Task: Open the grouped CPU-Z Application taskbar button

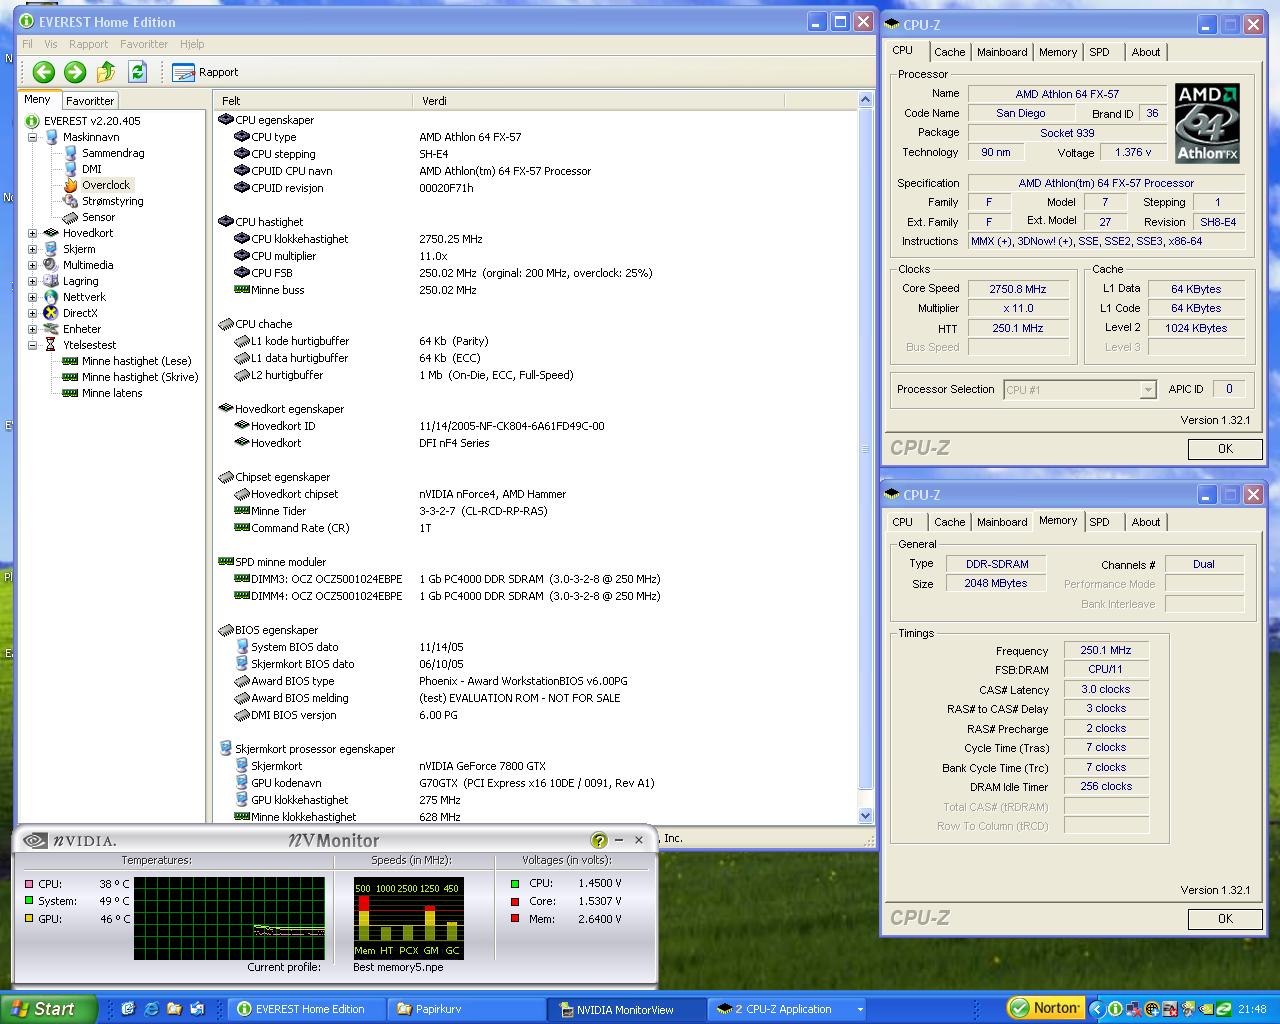Action: [788, 1009]
